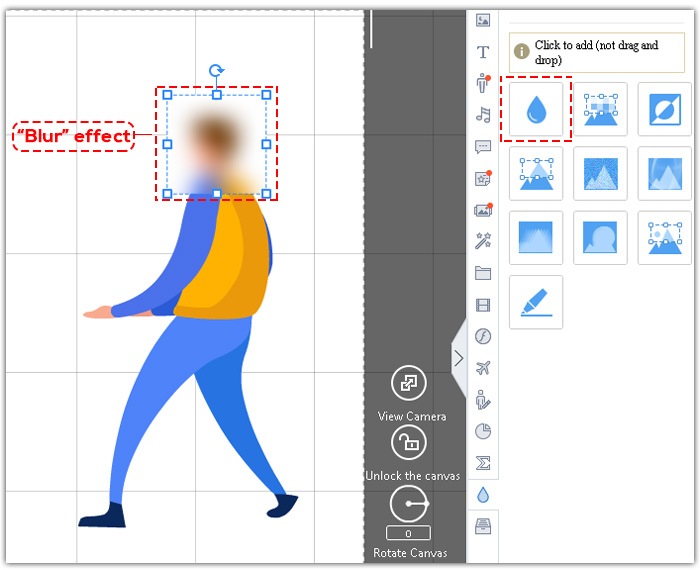This screenshot has width=700, height=570.
Task: Open the Image category in sidebar
Action: 483,20
